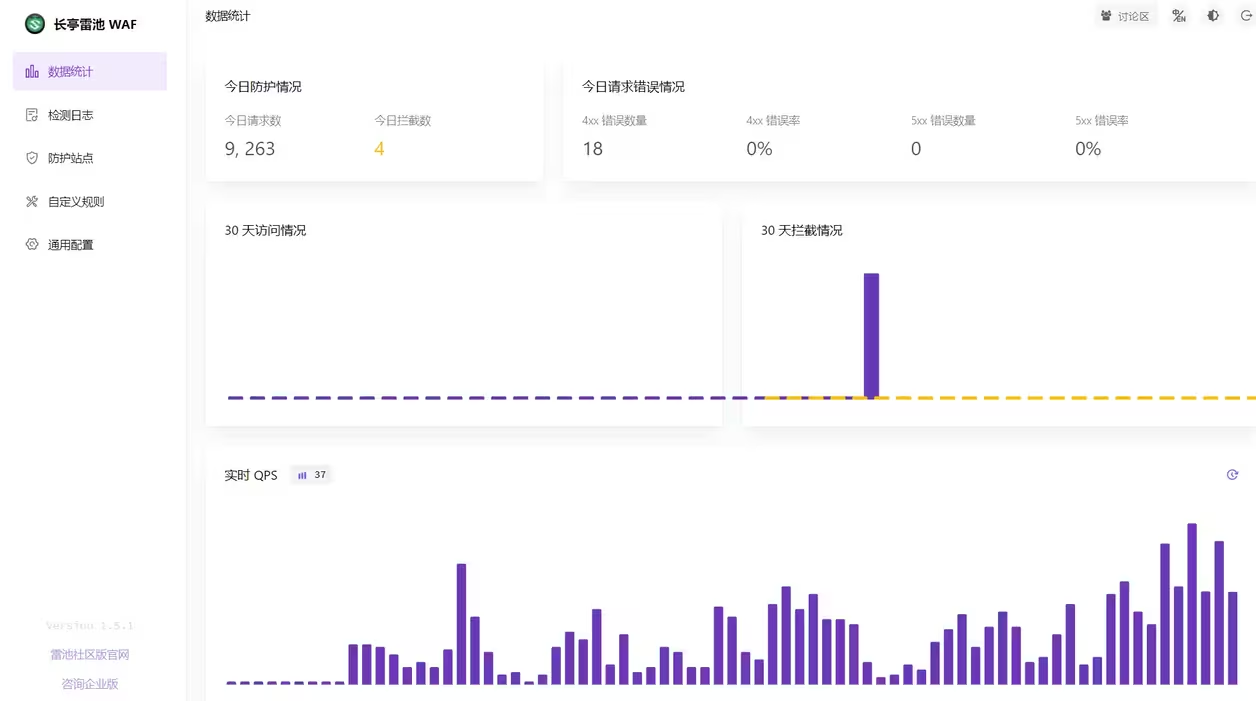Click the tall purple bar in 30 天拦截情况
The image size is (1256, 701).
coord(871,335)
